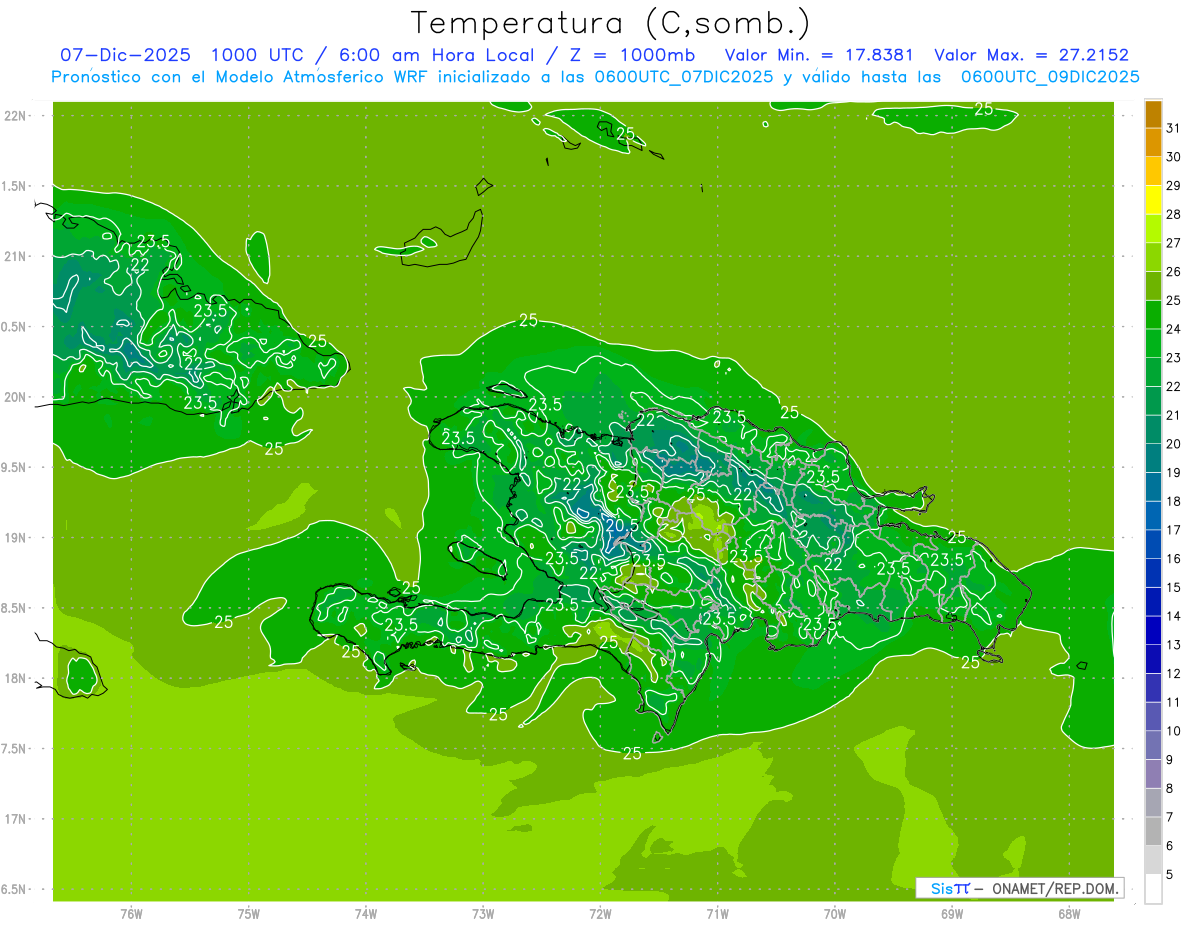
Task: Click the legend value label 31
Action: click(1174, 128)
